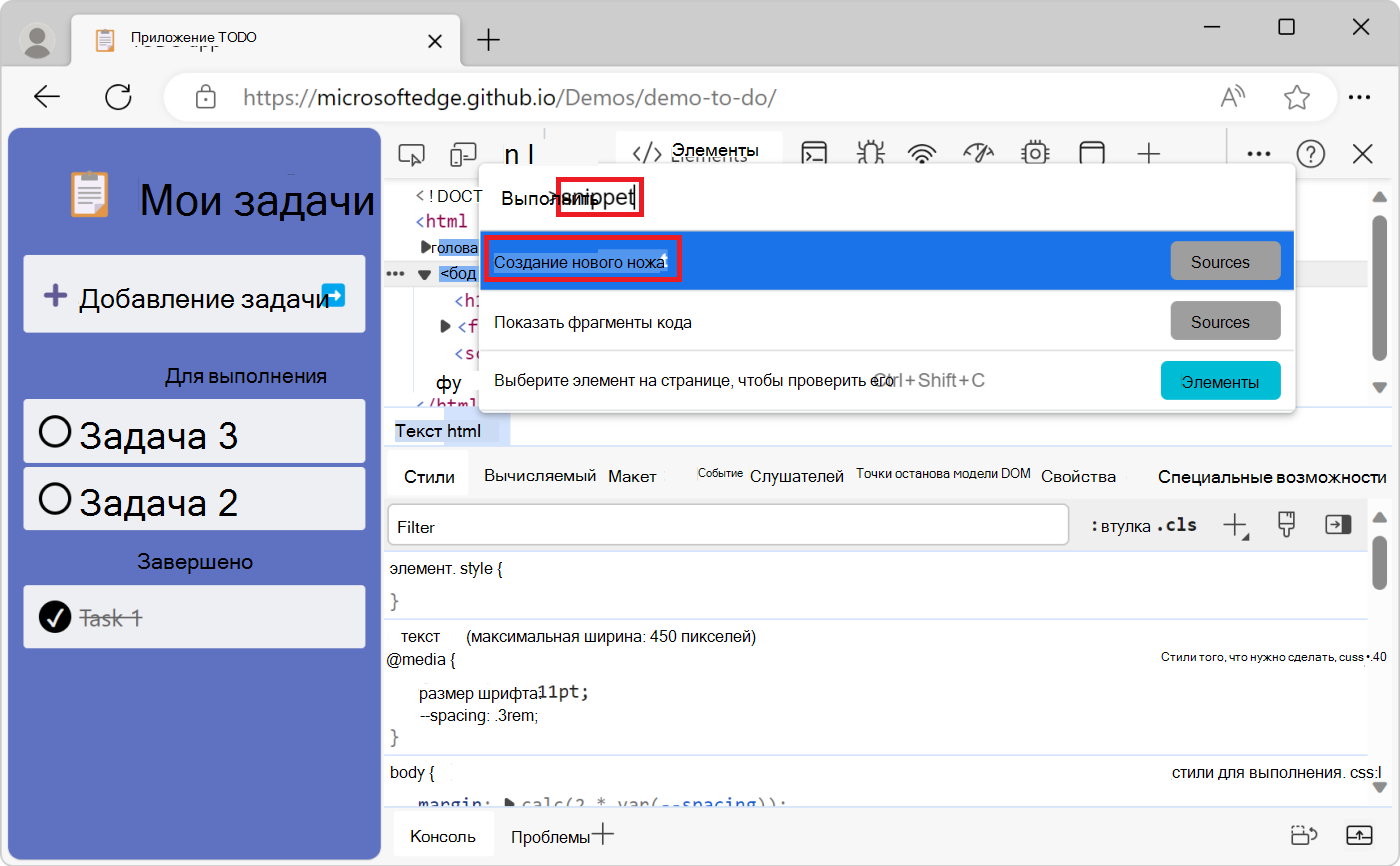
Task: Click the expand drawer icon
Action: 1359,836
